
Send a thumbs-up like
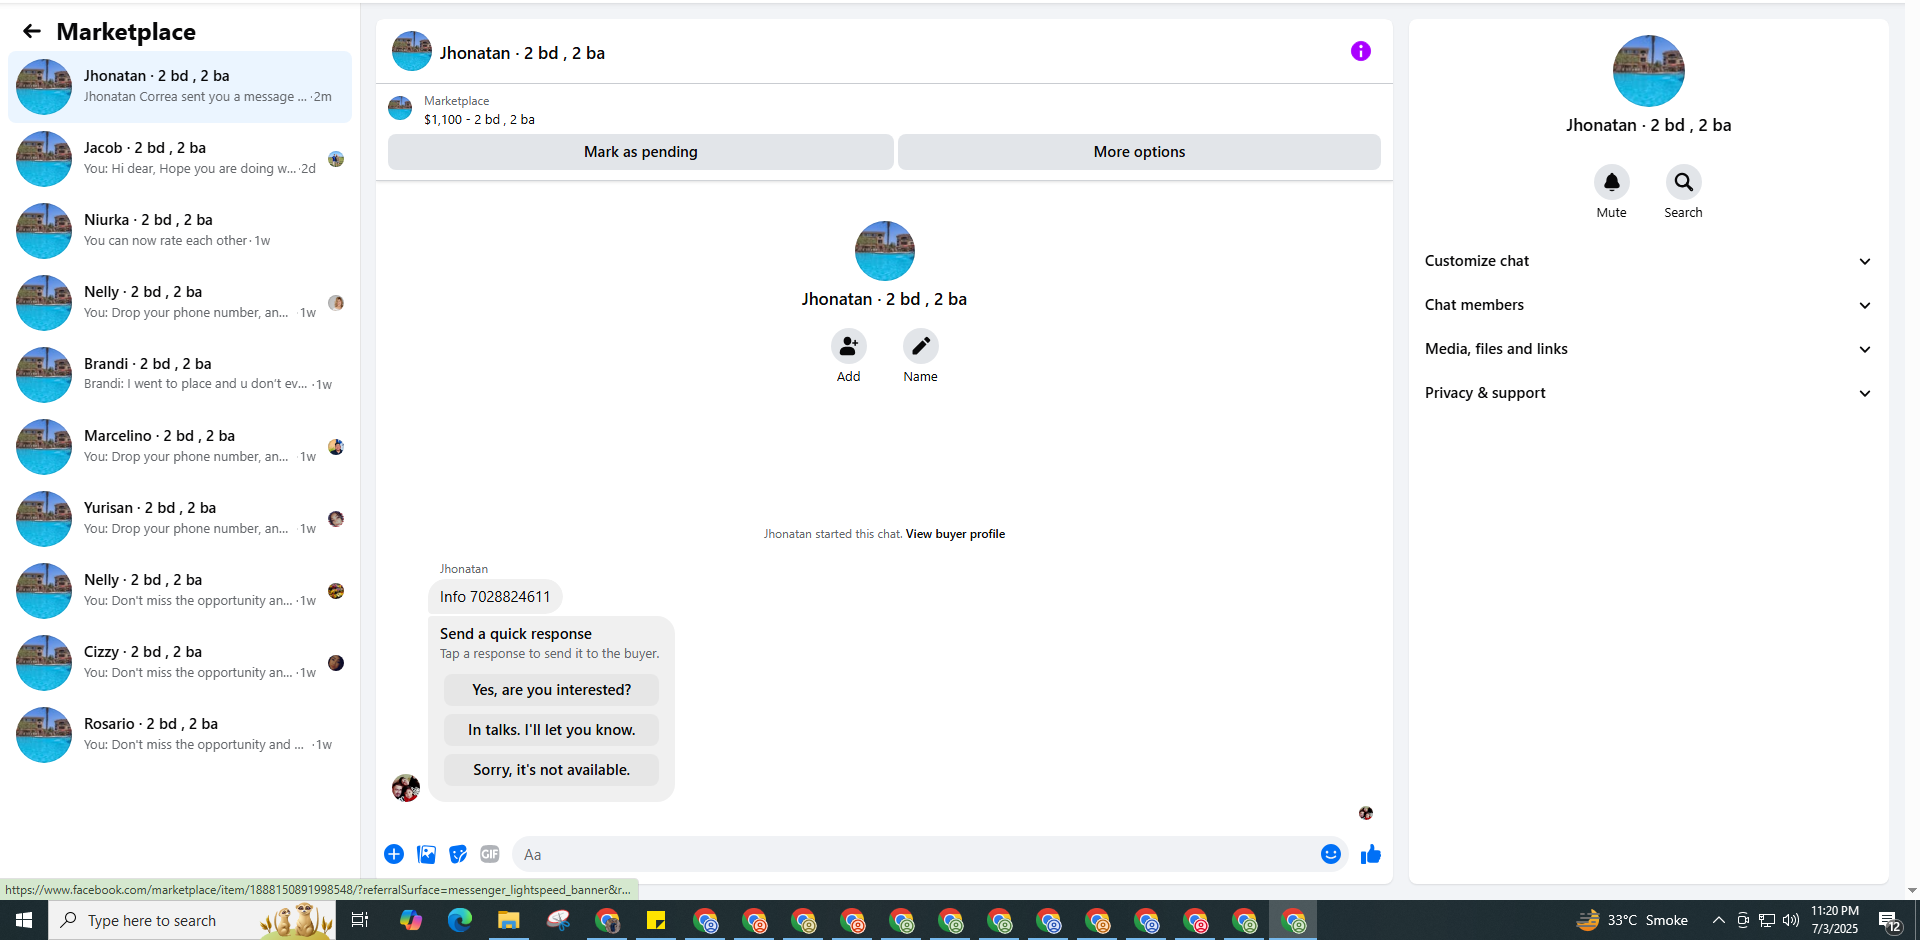click(1370, 854)
